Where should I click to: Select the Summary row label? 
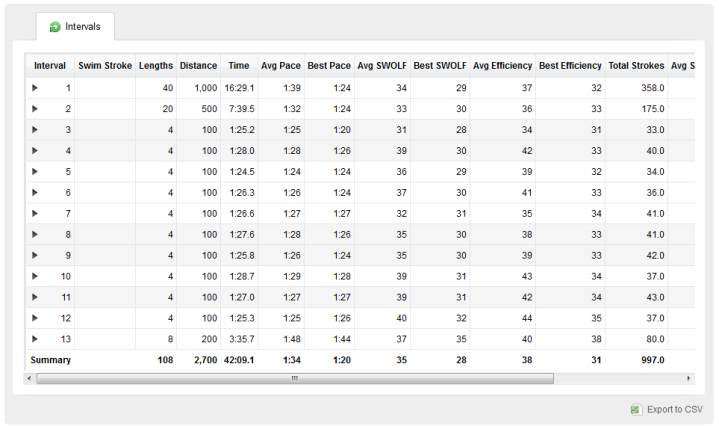[x=50, y=360]
